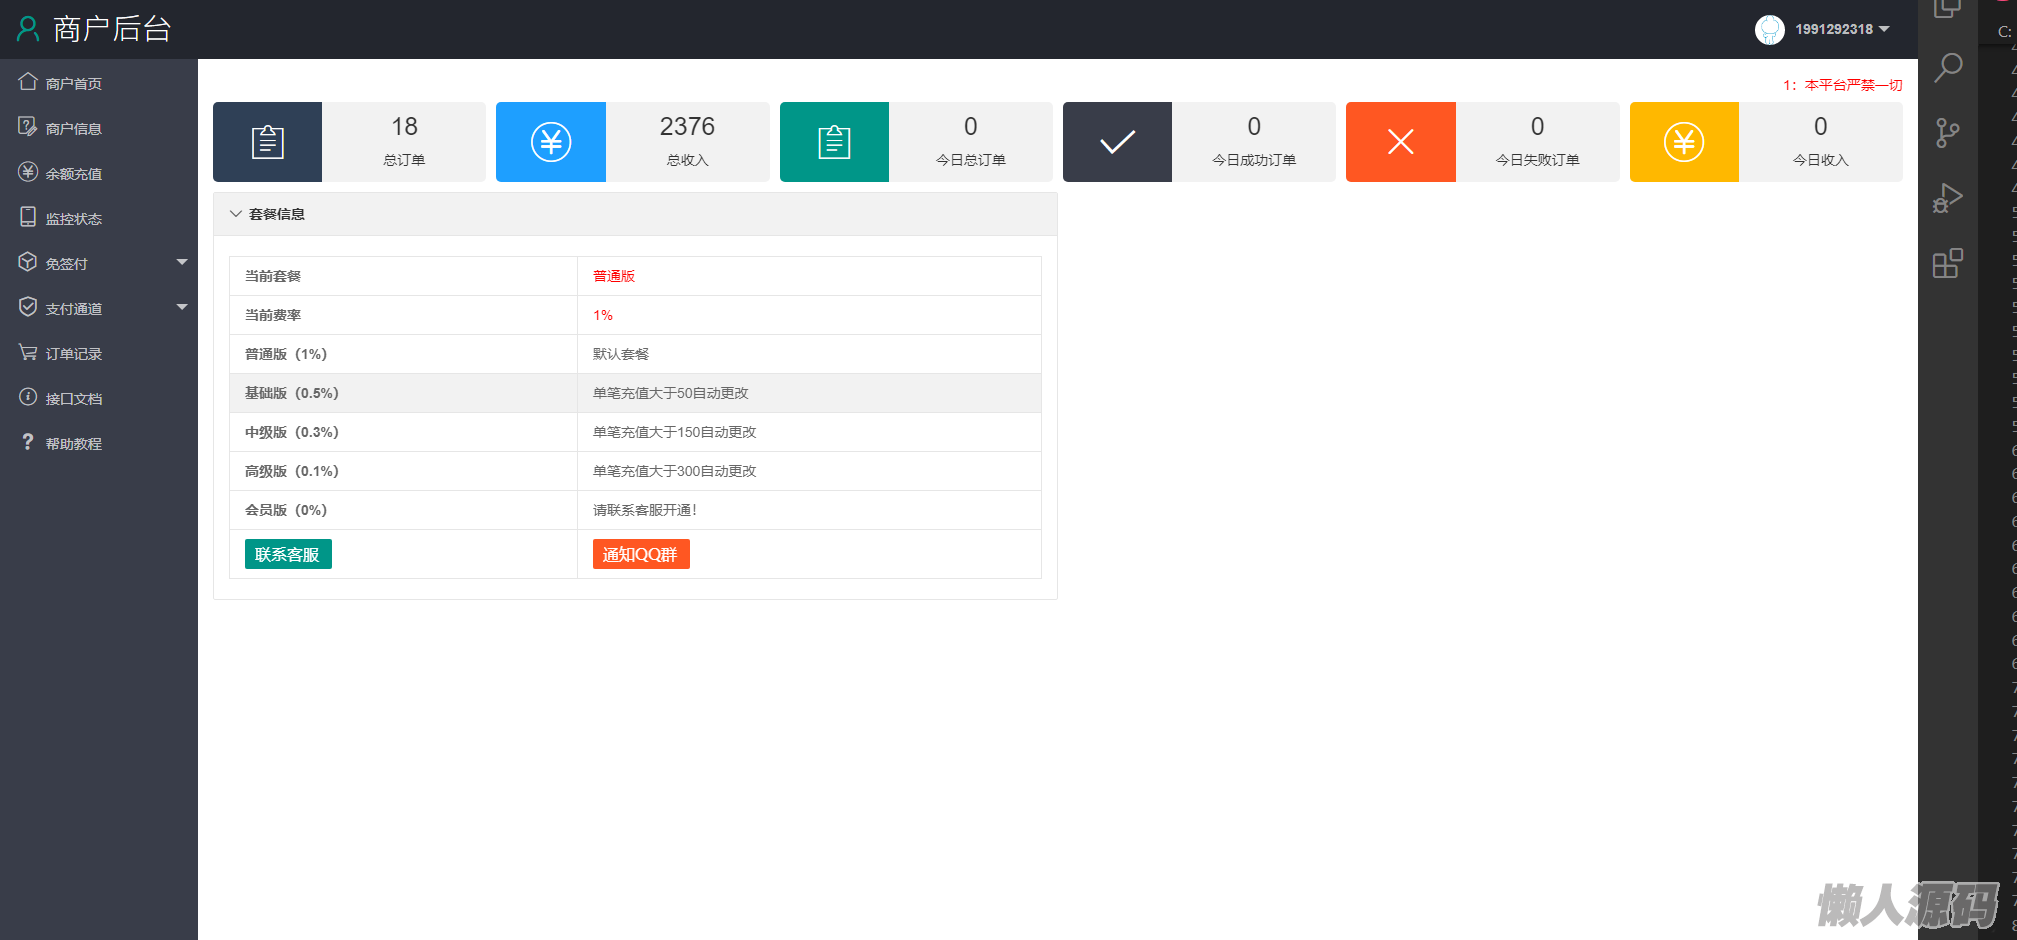The image size is (2017, 940).
Task: Click the 基础版 (0.5%) table row
Action: 635,393
